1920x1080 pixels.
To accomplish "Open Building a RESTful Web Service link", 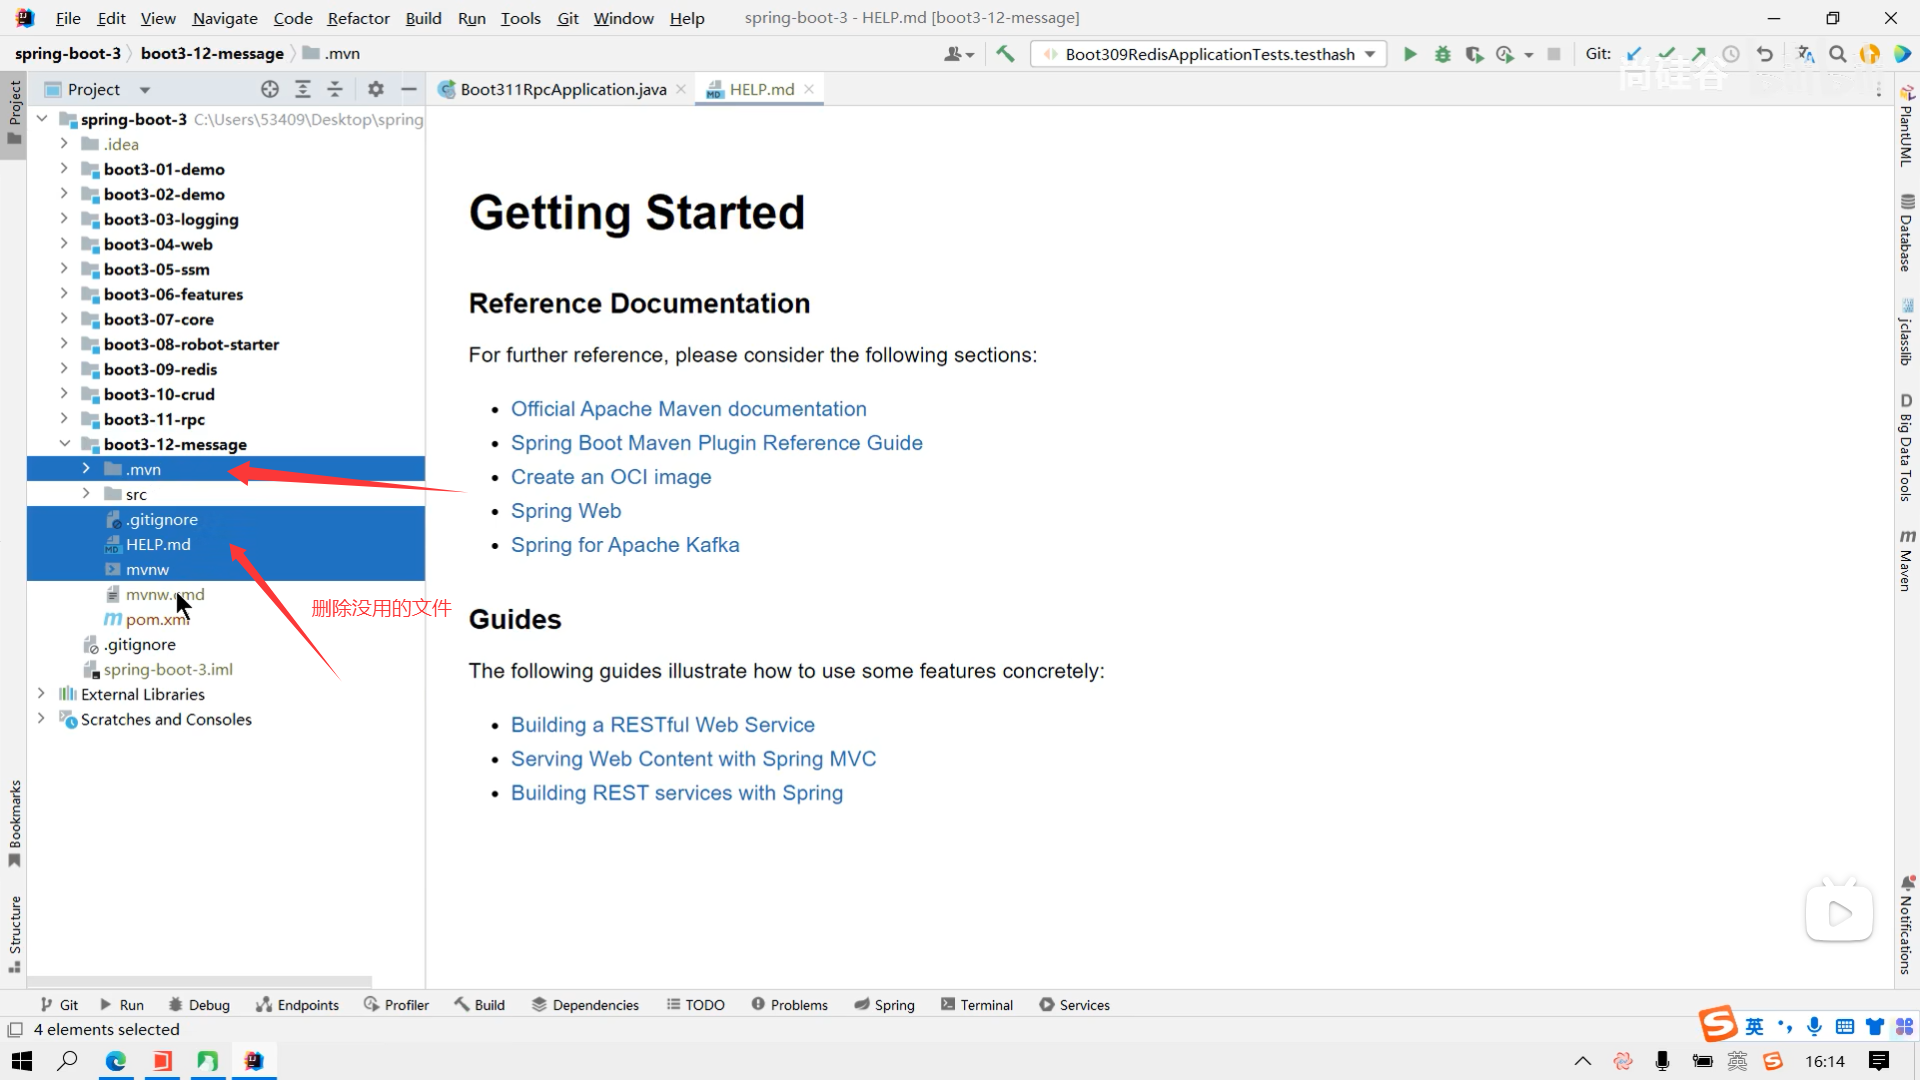I will coord(662,725).
